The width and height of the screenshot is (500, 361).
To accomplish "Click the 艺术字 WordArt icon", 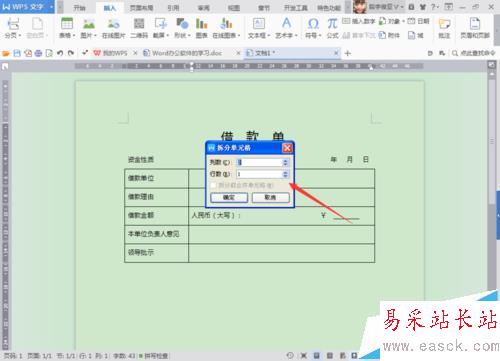I will (286, 24).
